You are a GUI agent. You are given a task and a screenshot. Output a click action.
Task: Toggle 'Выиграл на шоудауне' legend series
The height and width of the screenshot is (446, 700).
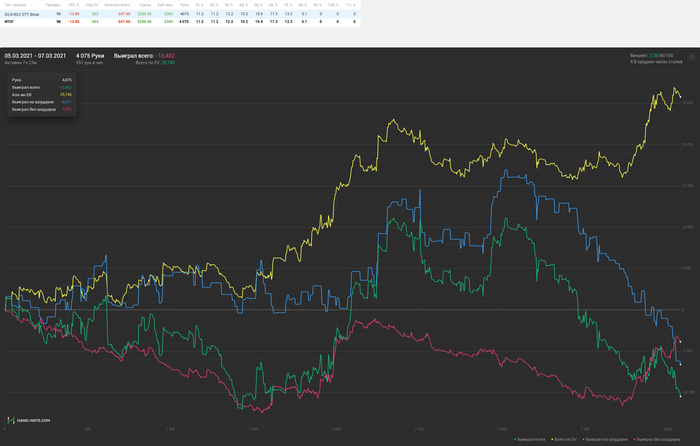(x=605, y=439)
